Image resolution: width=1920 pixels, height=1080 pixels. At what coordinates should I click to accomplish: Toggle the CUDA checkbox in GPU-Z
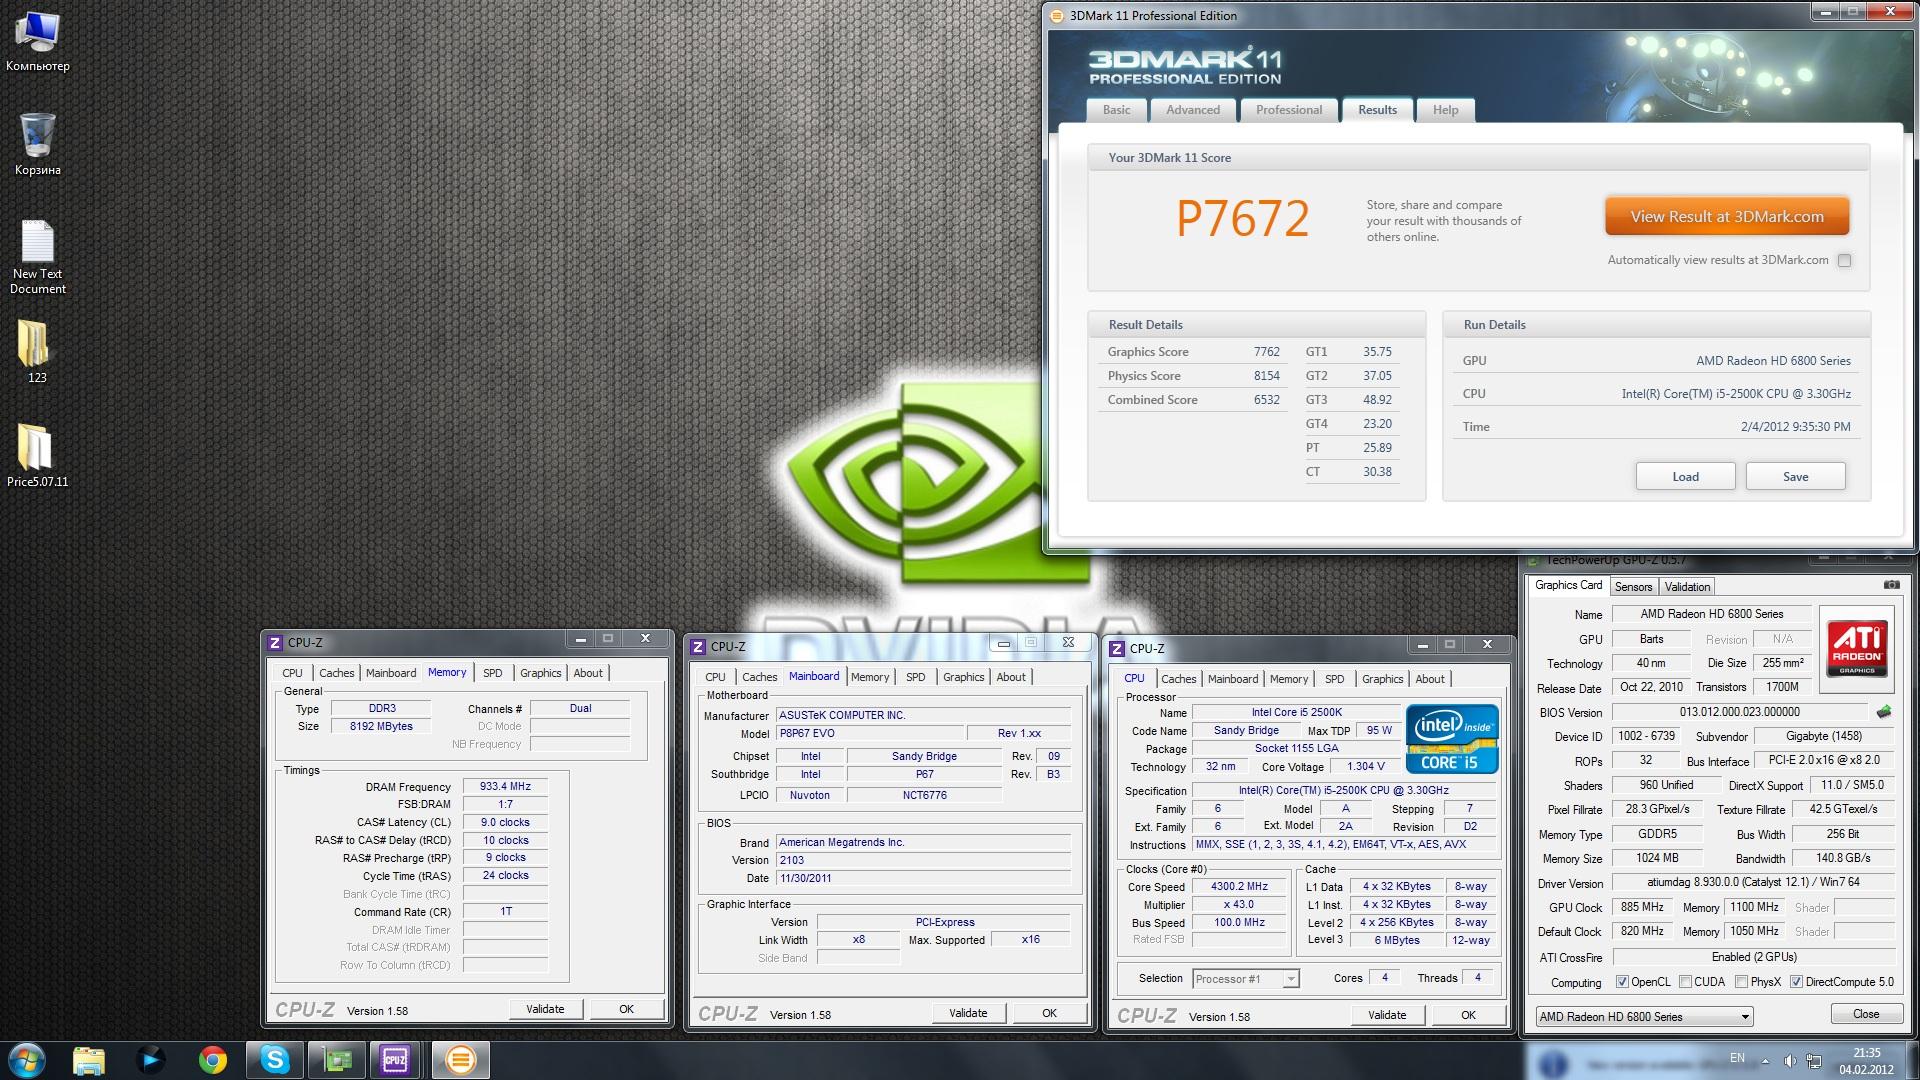click(1685, 982)
